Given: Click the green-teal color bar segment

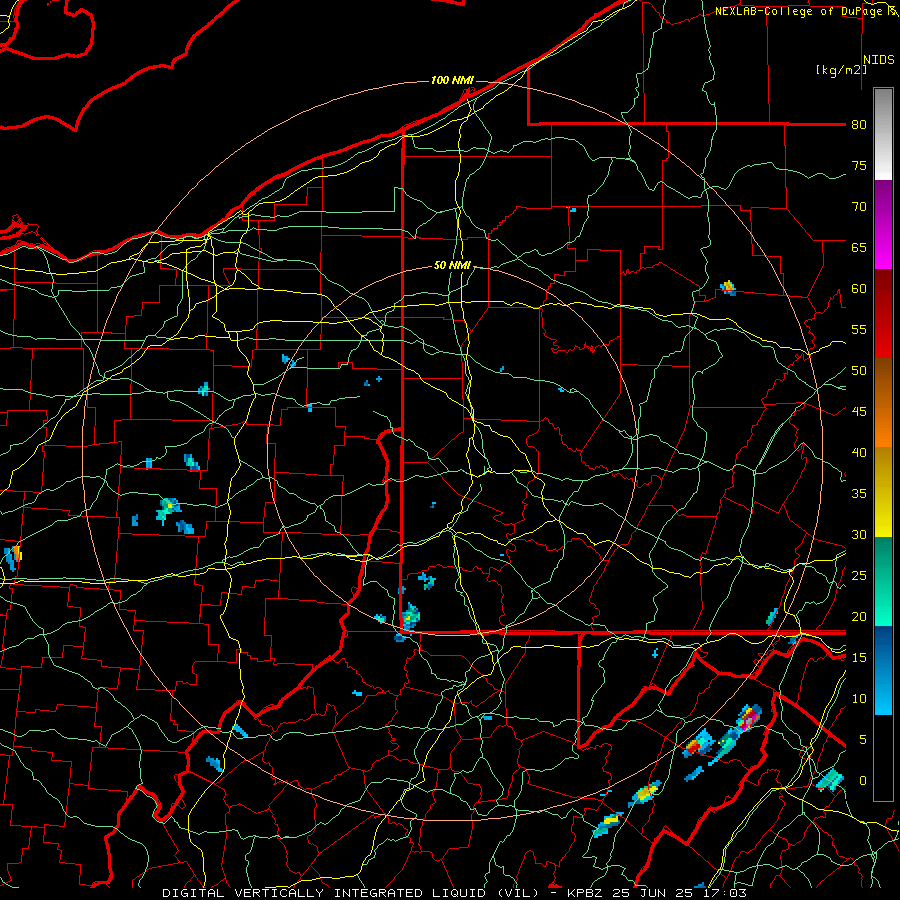Looking at the screenshot, I should tap(883, 581).
